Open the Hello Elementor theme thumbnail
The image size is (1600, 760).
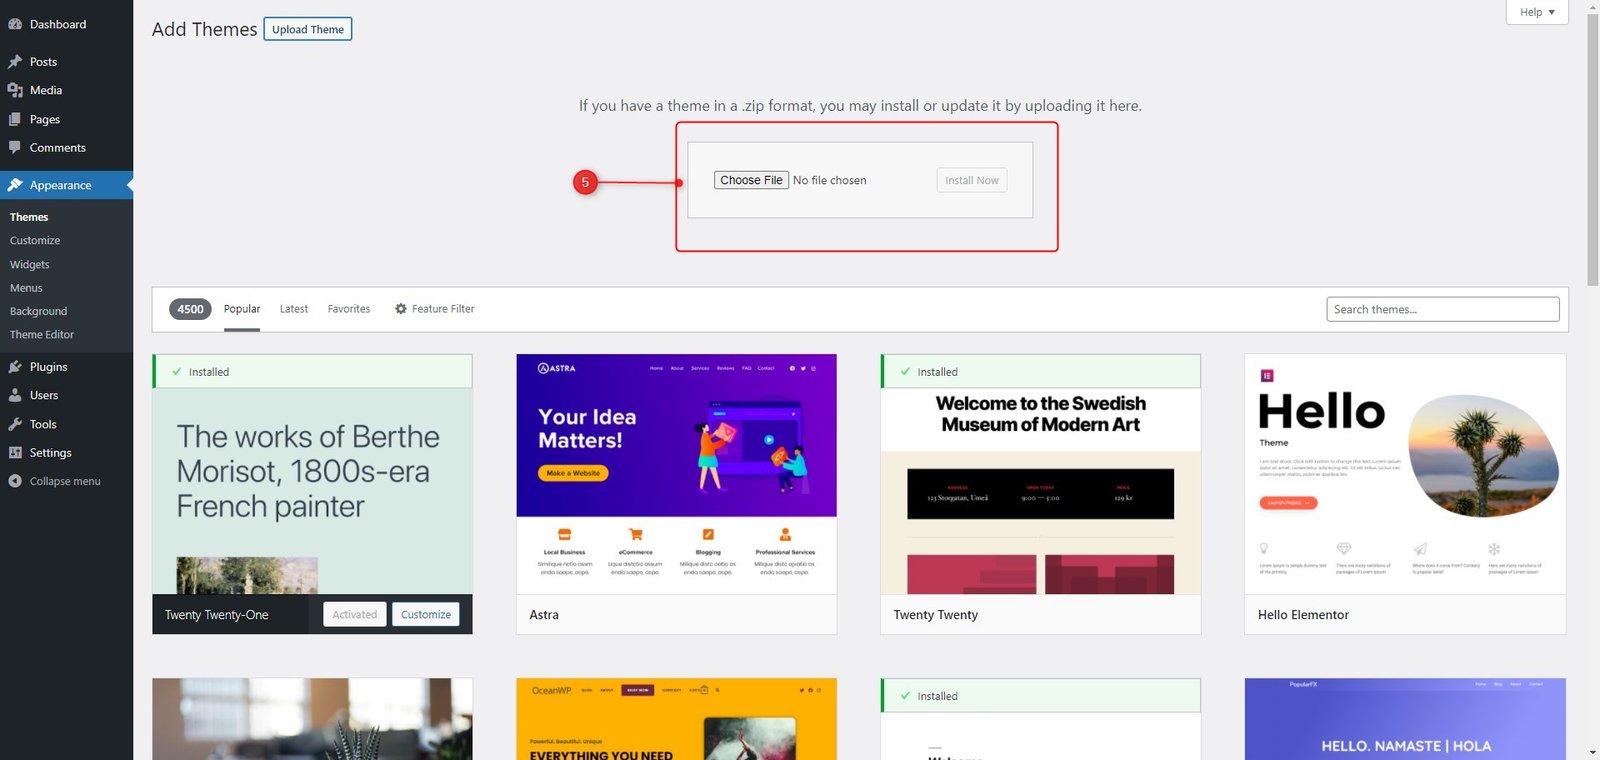(1405, 474)
